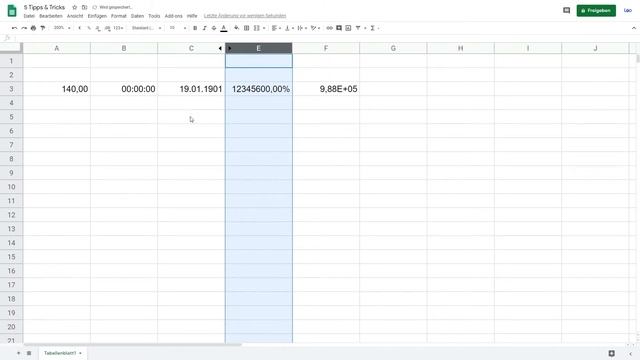
Task: Open the Bearbeiten menu
Action: pos(51,16)
